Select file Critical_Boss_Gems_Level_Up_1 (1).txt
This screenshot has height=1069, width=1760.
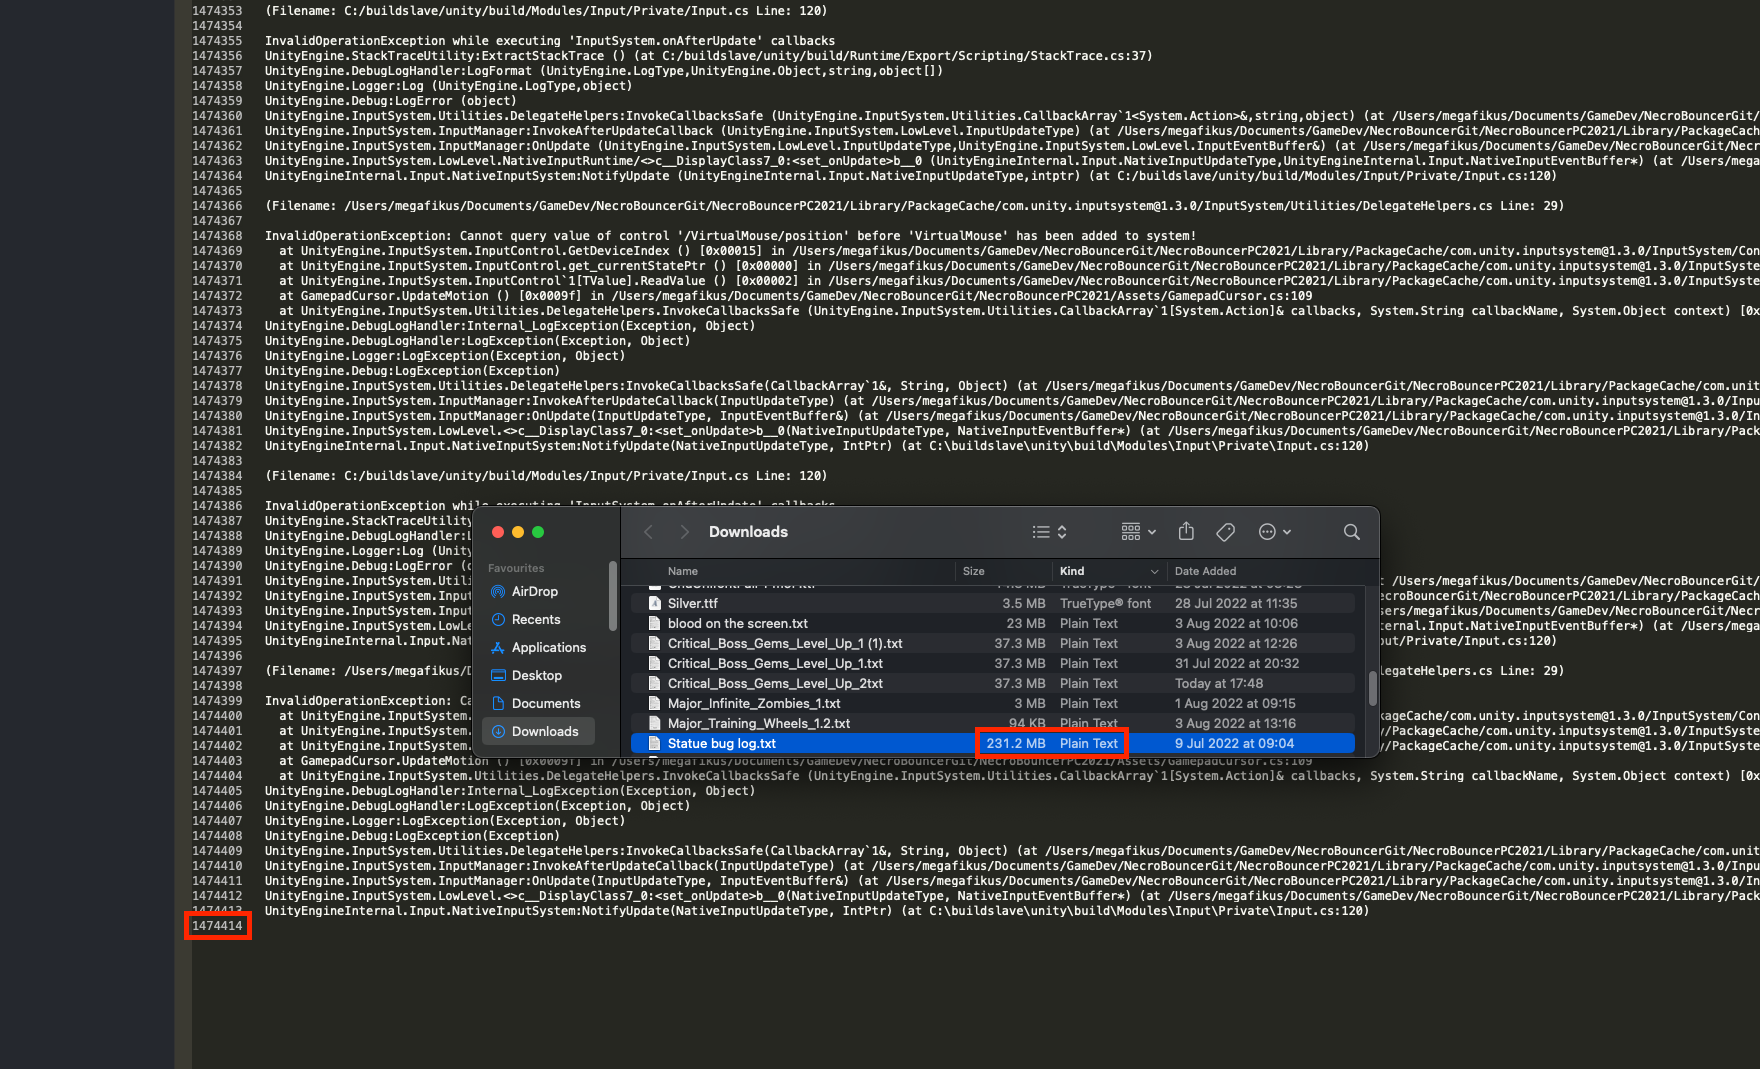point(993,644)
